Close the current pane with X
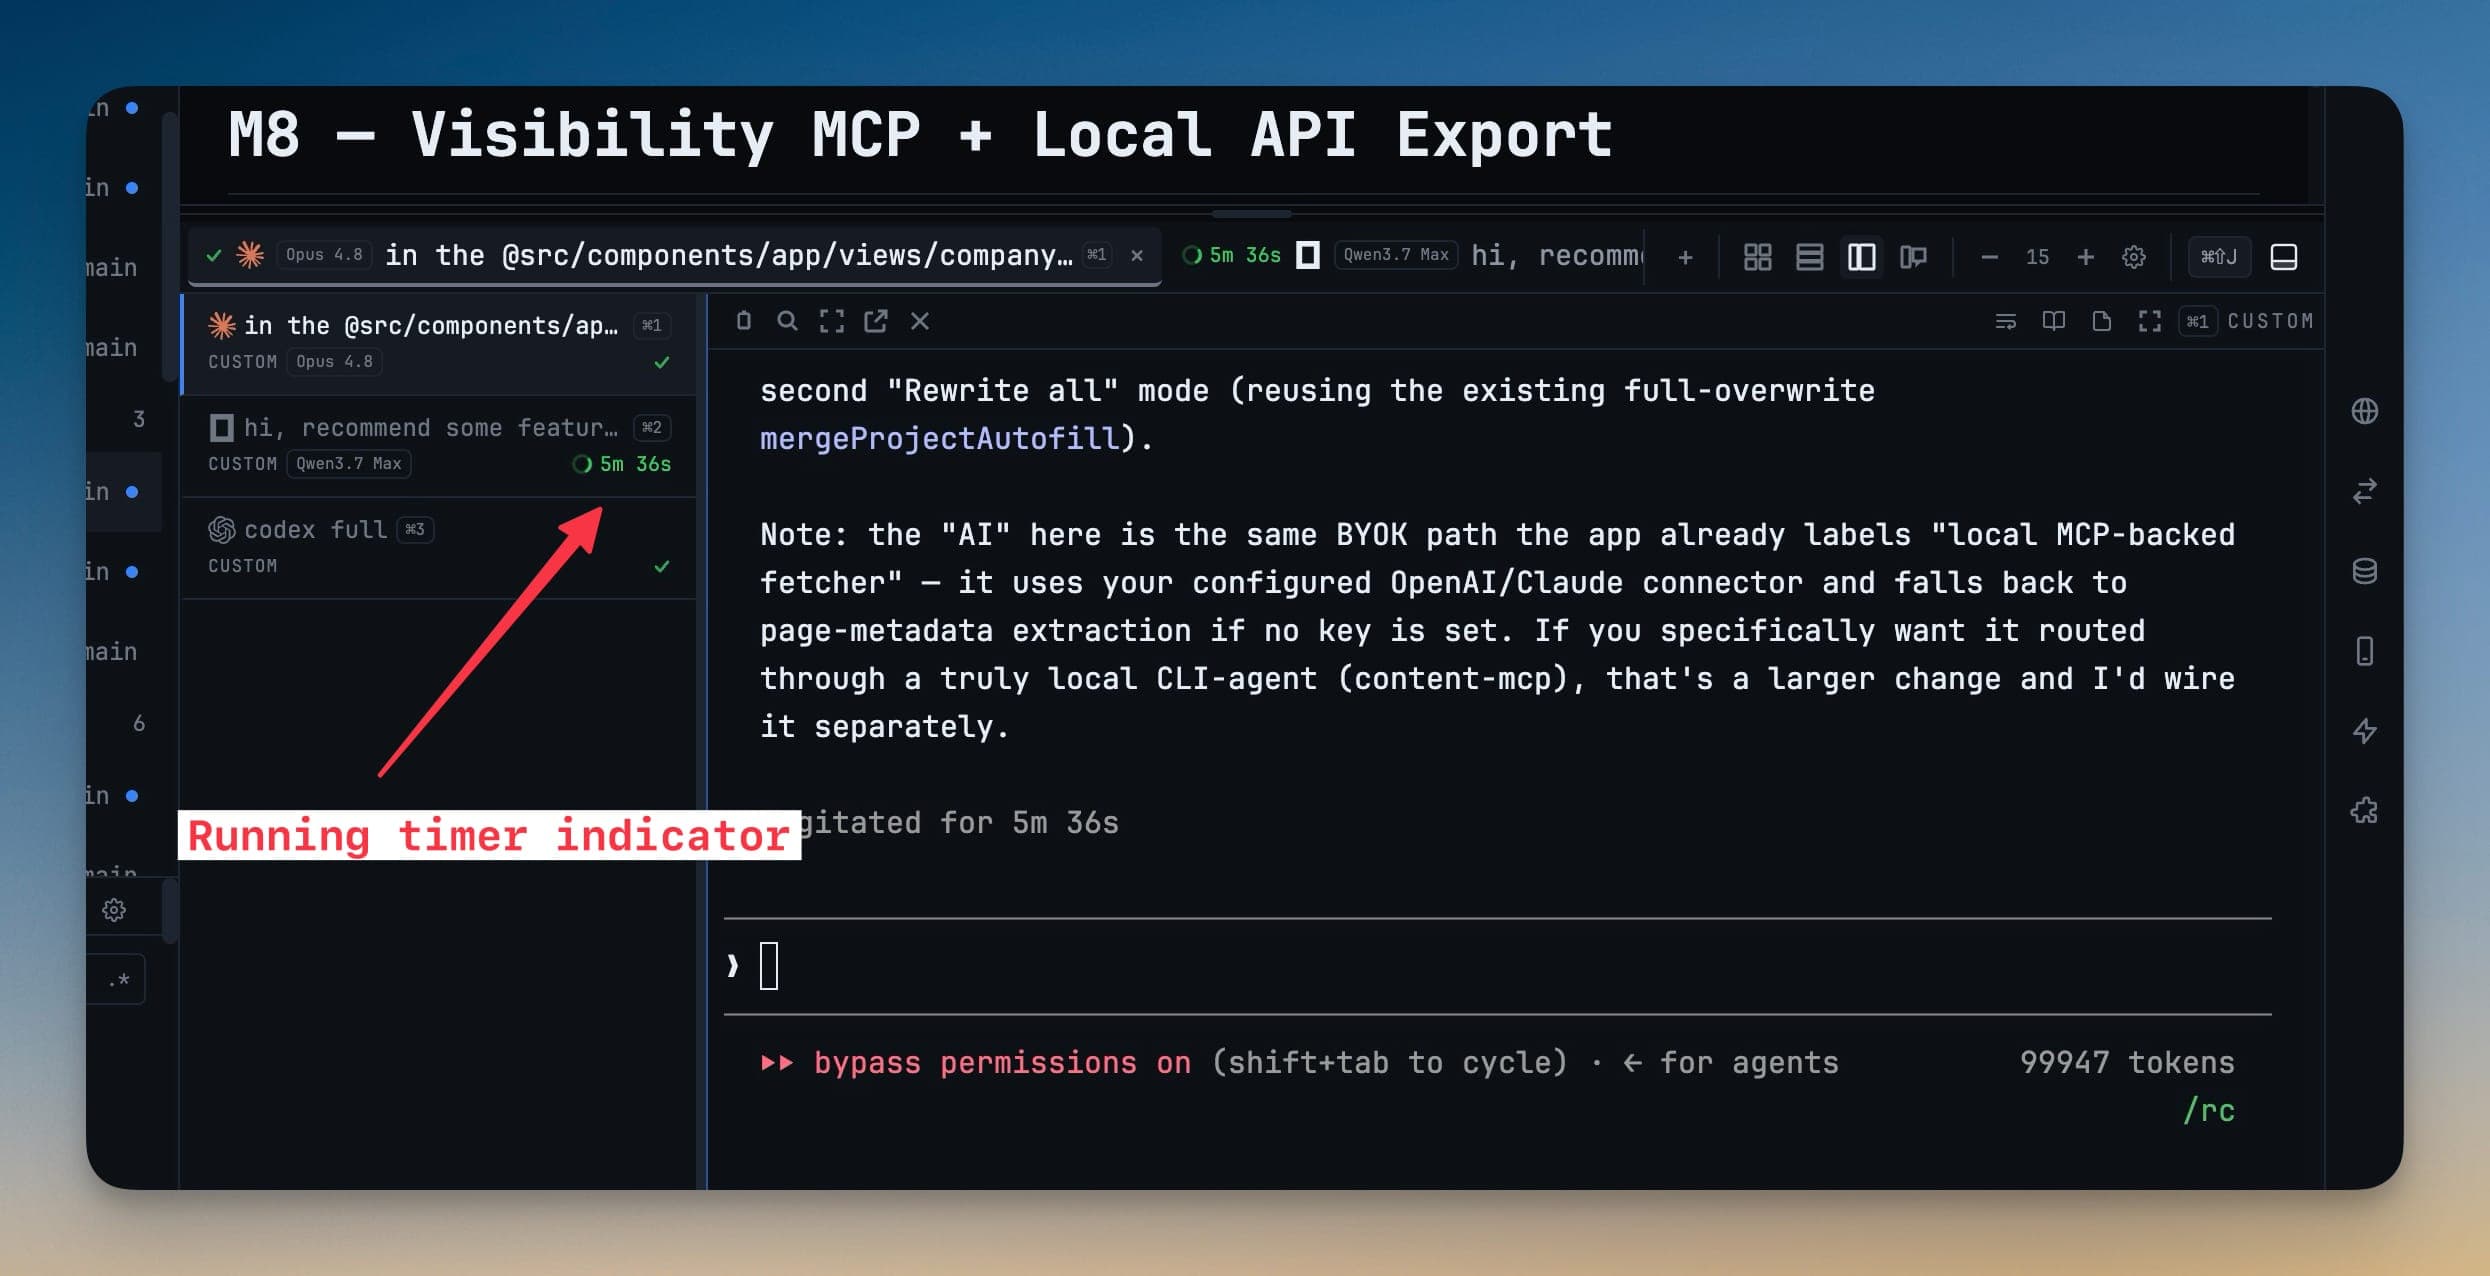The height and width of the screenshot is (1276, 2490). (x=919, y=320)
